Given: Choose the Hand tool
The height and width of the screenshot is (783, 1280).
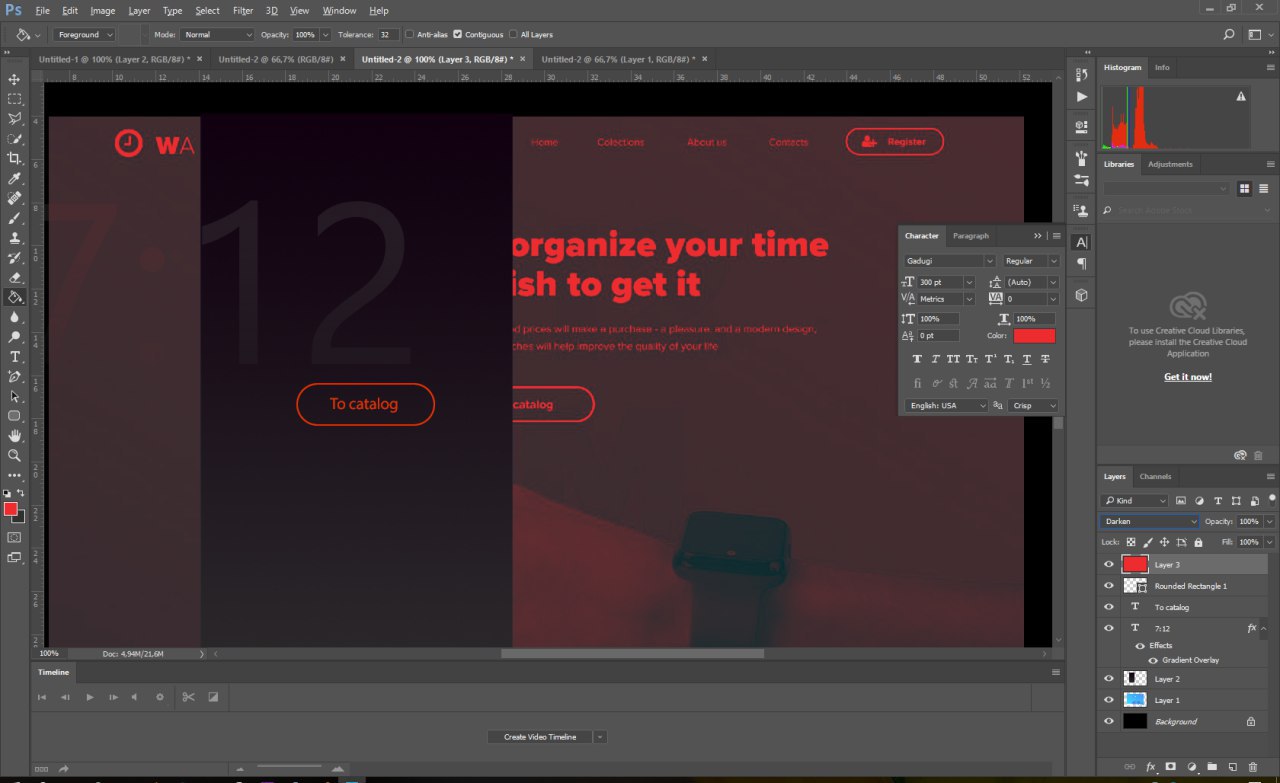Looking at the screenshot, I should tap(14, 436).
